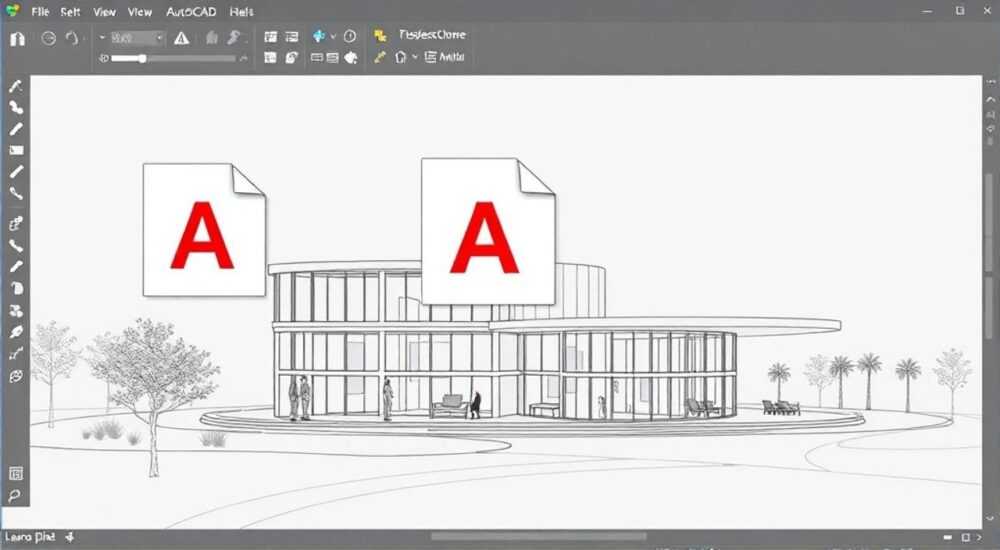1000x550 pixels.
Task: Click the undo curved arrow icon
Action: [72, 38]
